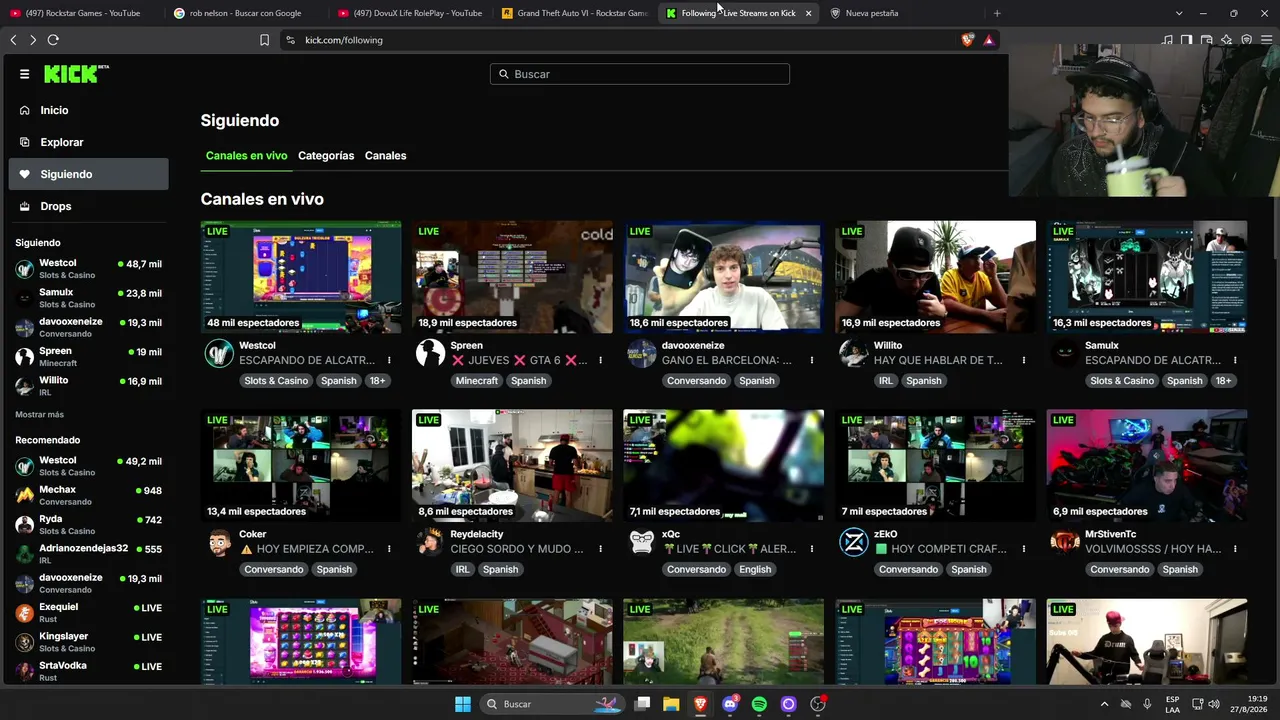Open options menu for MrStivenTc stream card
The image size is (1280, 720).
(1235, 549)
